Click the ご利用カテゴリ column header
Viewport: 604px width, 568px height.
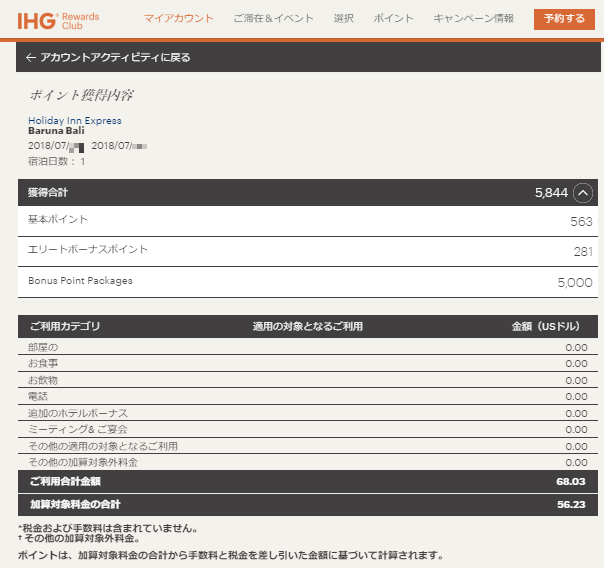coord(65,326)
